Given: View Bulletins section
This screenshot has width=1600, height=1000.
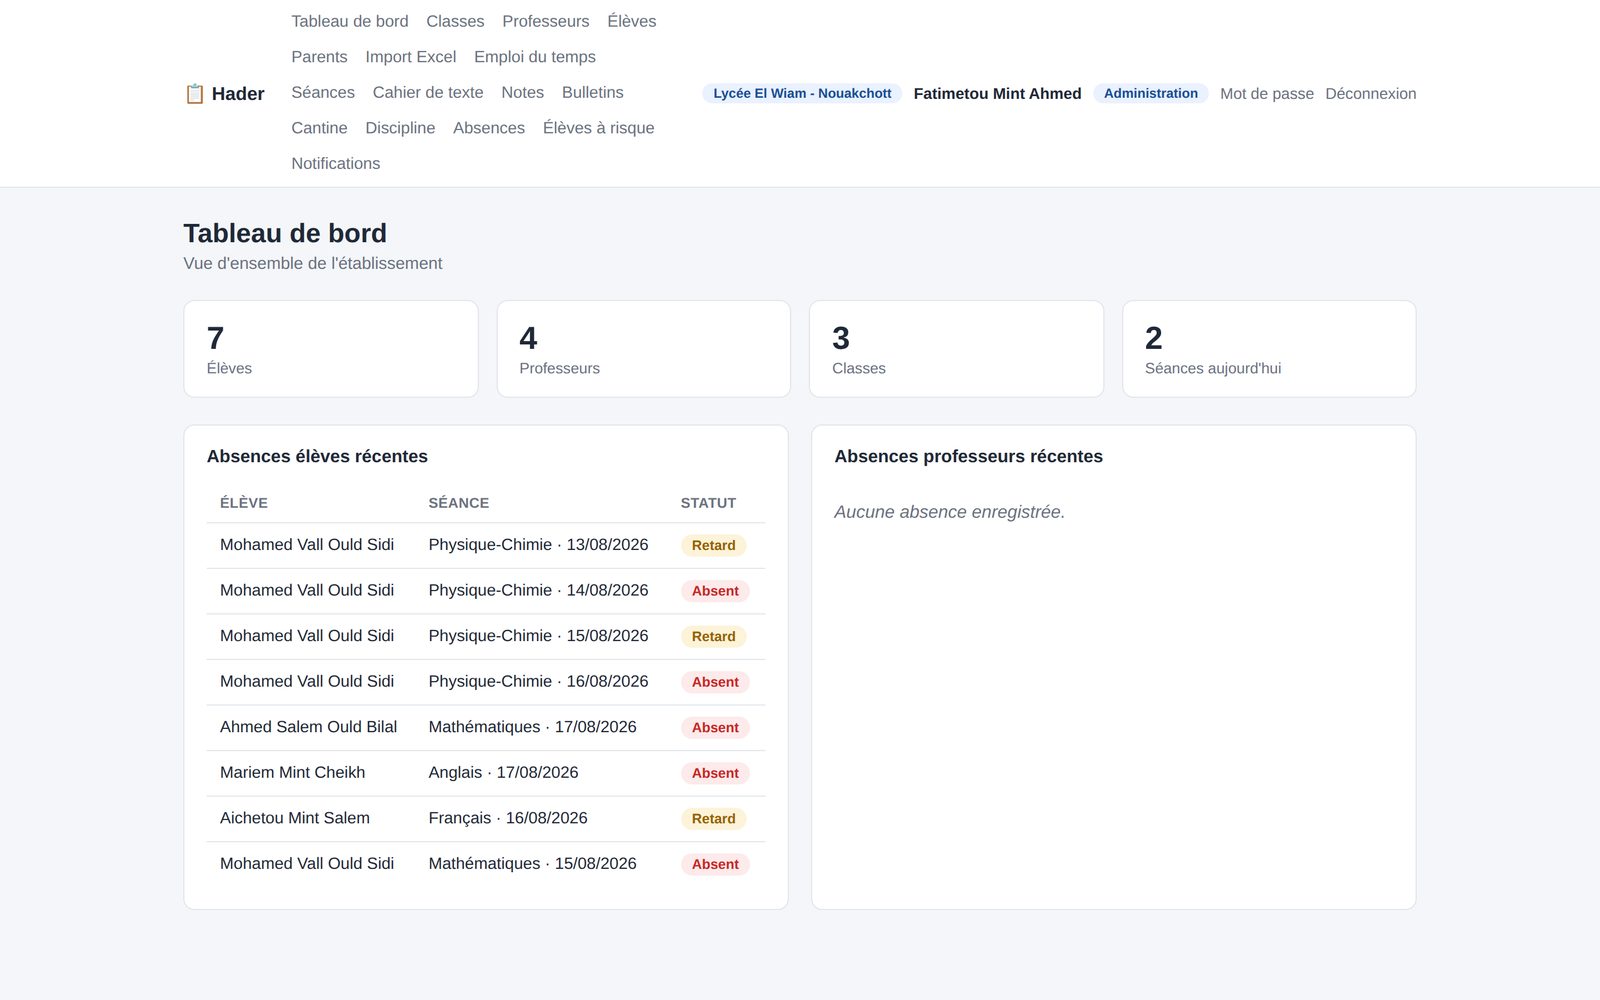Looking at the screenshot, I should [x=593, y=92].
